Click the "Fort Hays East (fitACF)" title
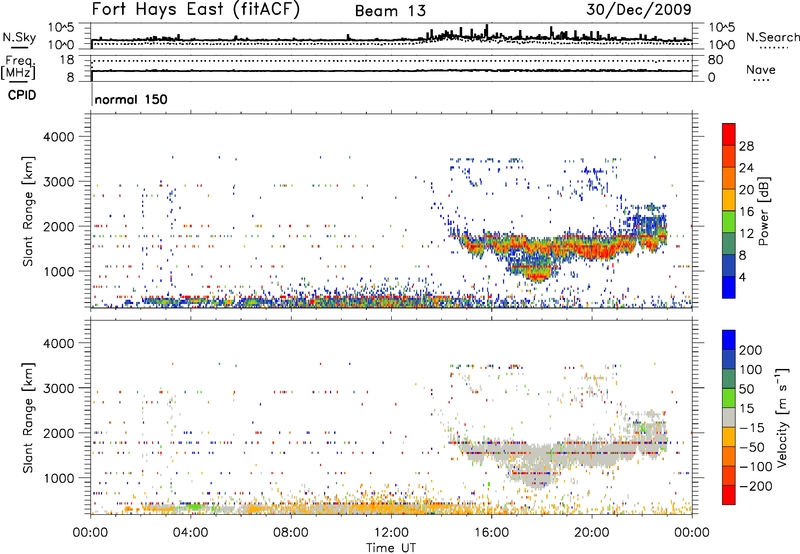Screen dimensions: 800x554 pos(196,10)
